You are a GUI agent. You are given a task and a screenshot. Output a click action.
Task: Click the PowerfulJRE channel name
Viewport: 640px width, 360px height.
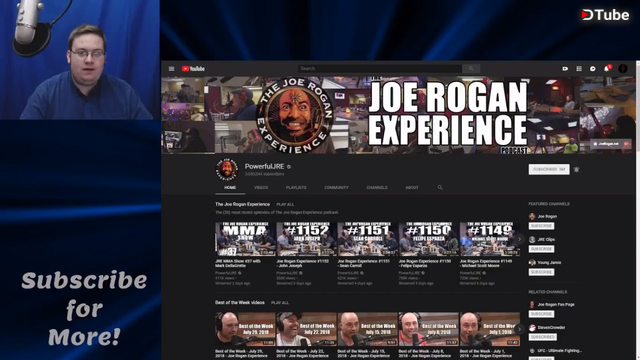point(264,167)
